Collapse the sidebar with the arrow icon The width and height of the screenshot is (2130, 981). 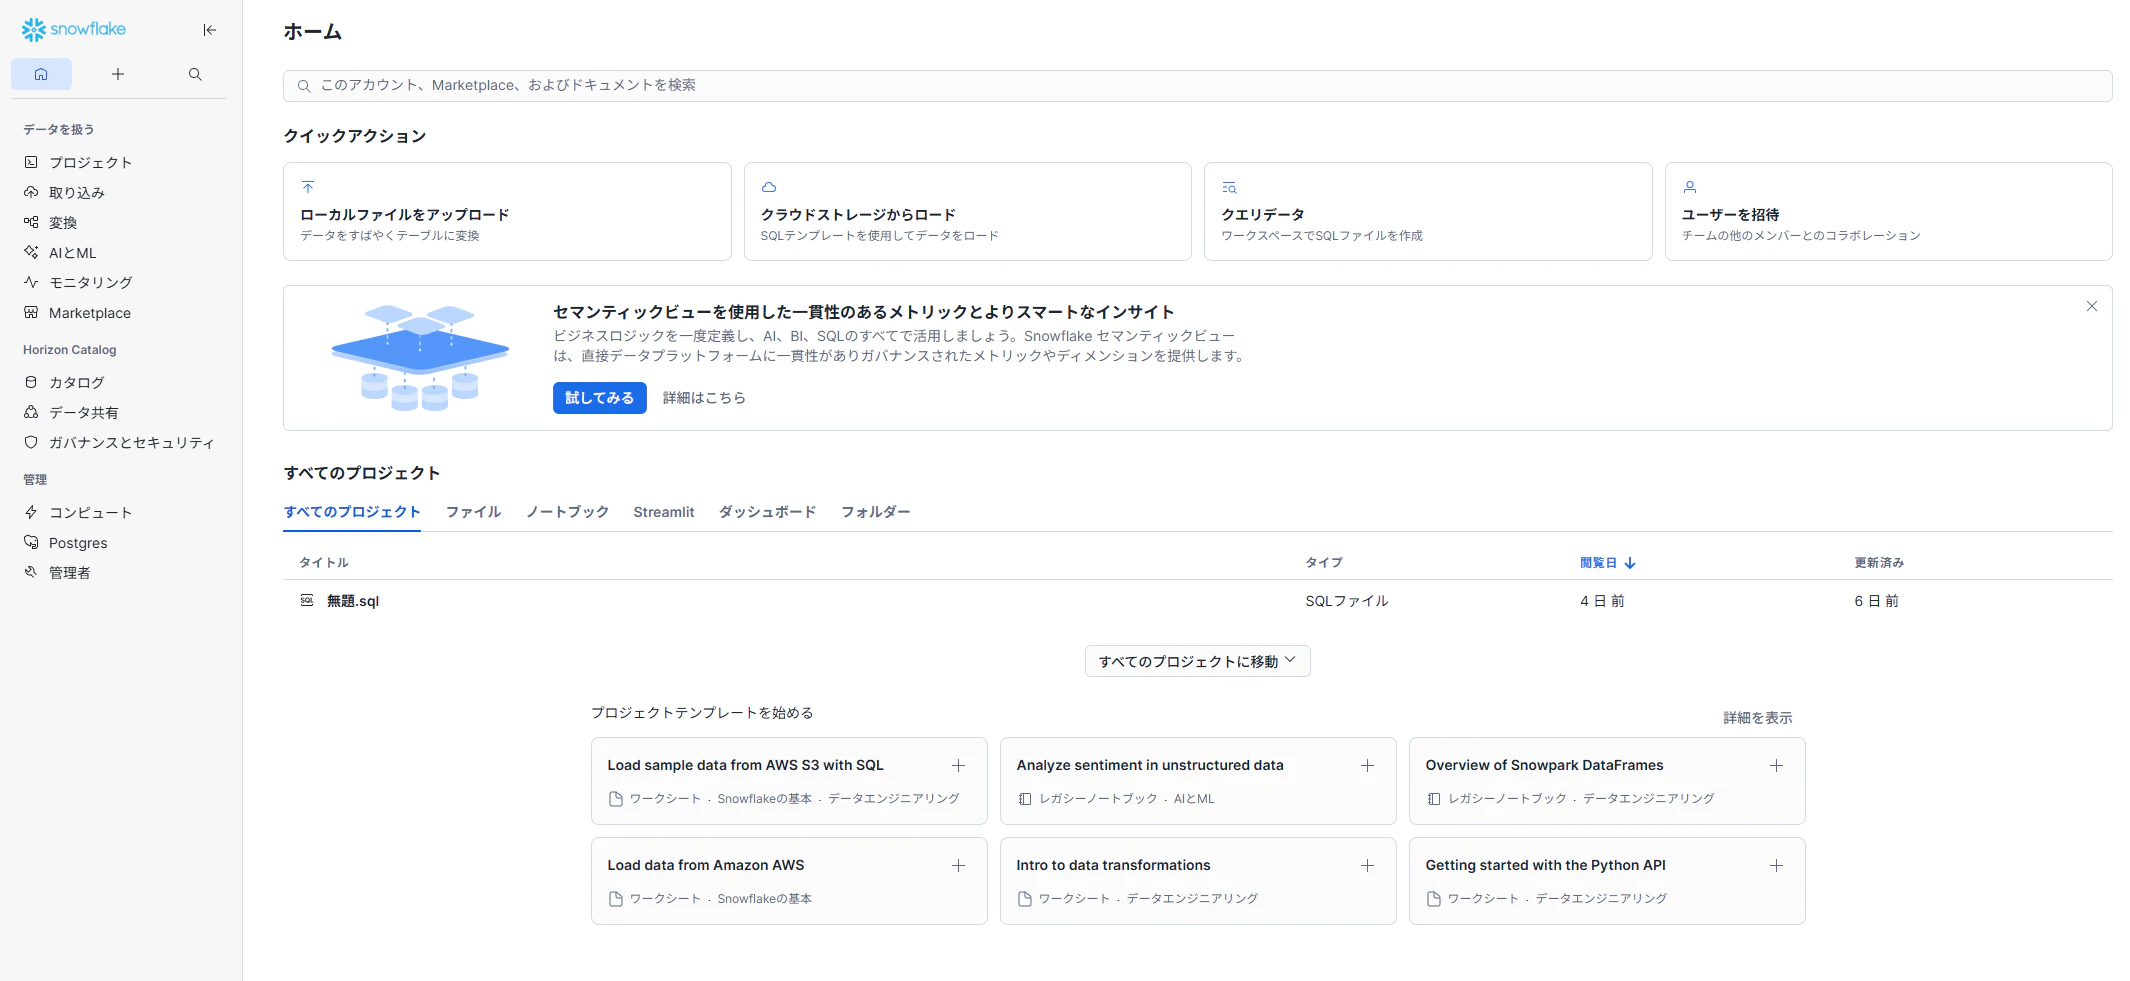click(x=209, y=30)
